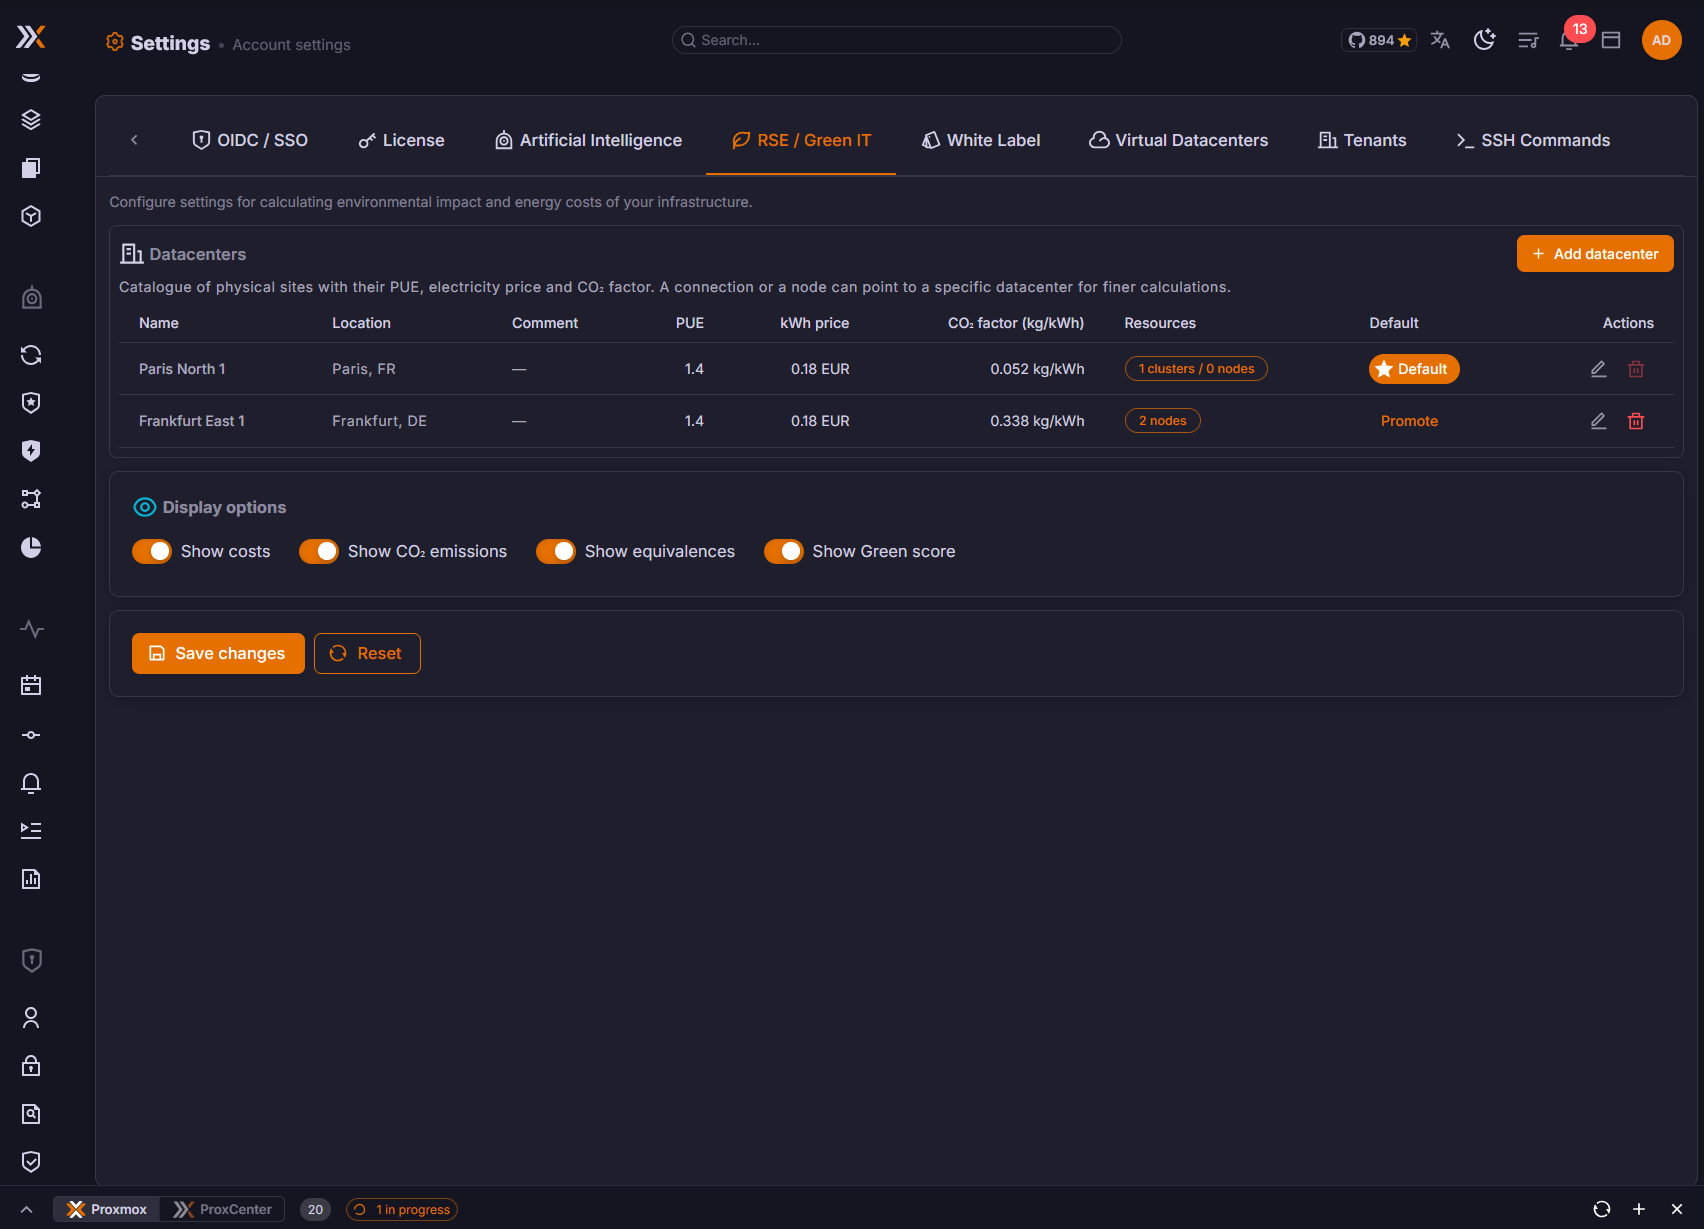Viewport: 1704px width, 1229px height.
Task: Open the commit node sidebar icon
Action: (31, 735)
